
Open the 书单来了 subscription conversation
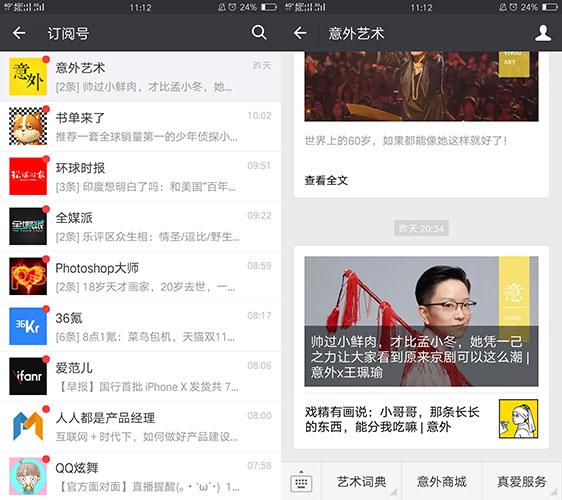140,126
